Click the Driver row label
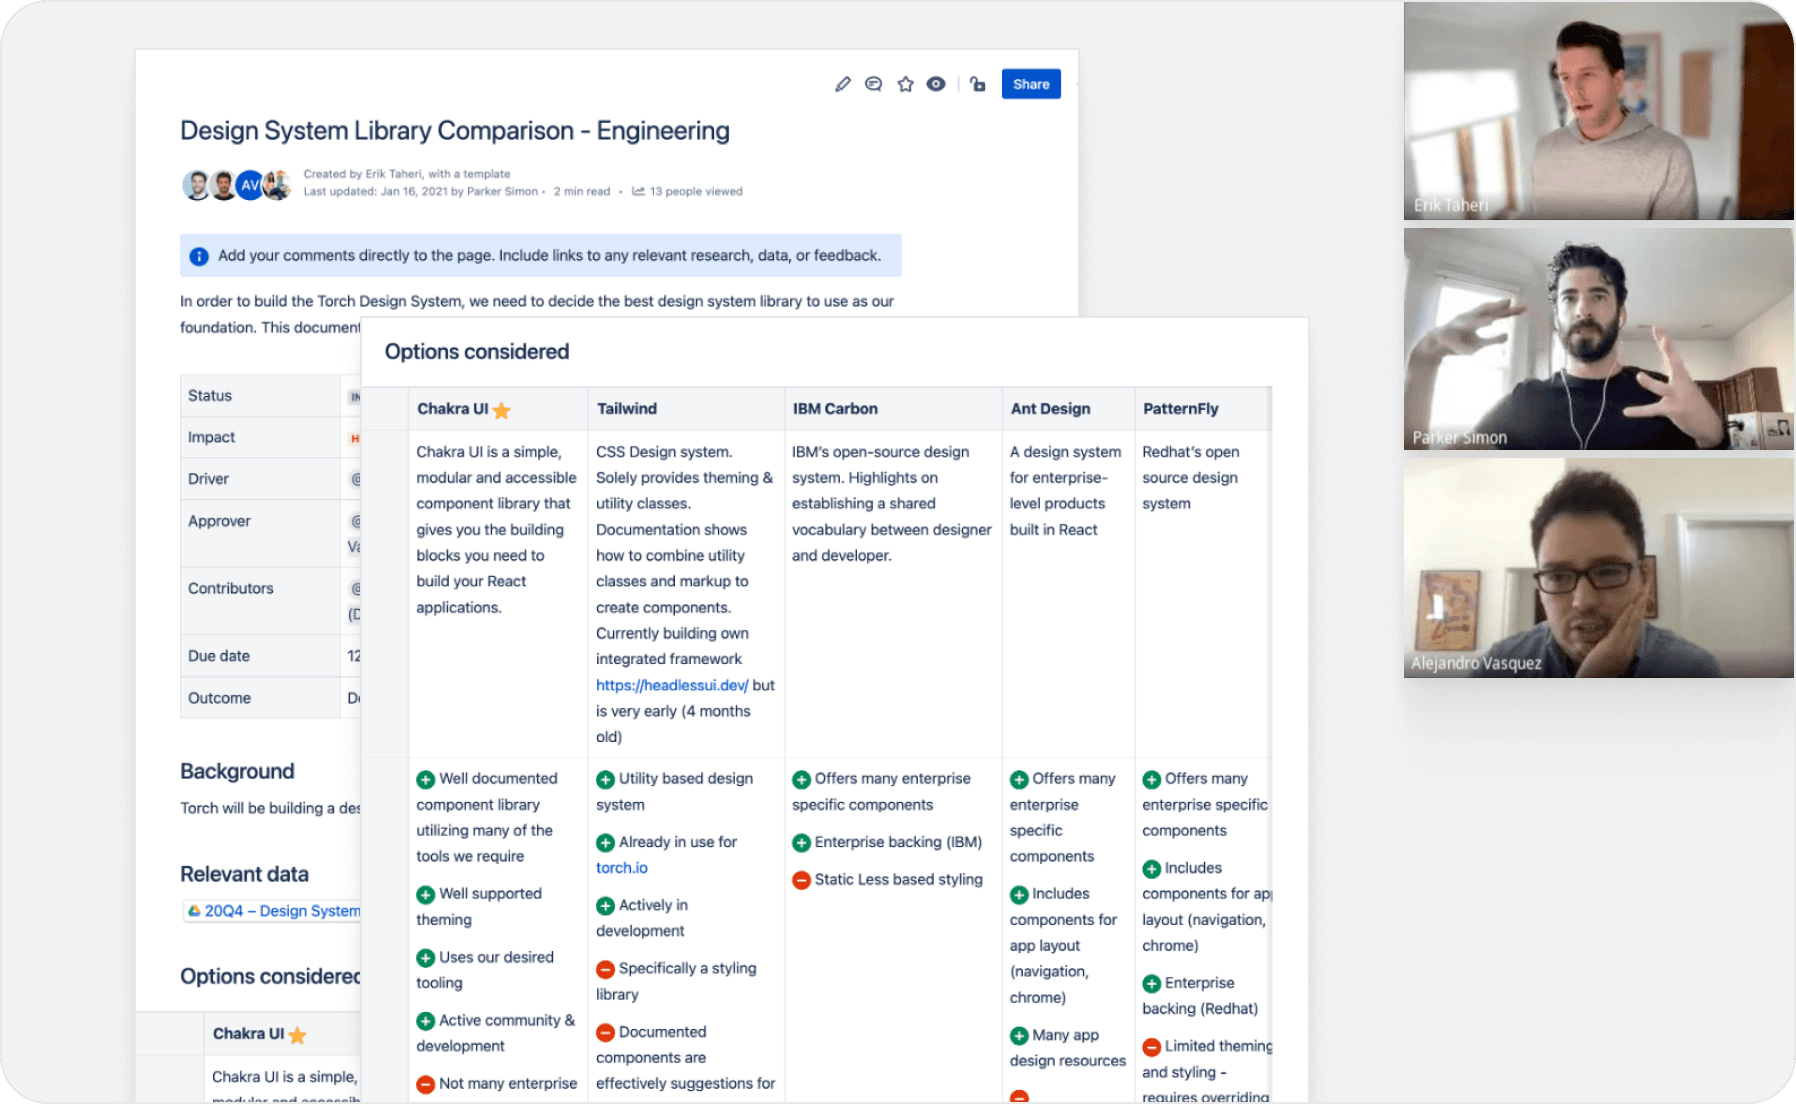Viewport: 1796px width, 1104px height. point(208,479)
